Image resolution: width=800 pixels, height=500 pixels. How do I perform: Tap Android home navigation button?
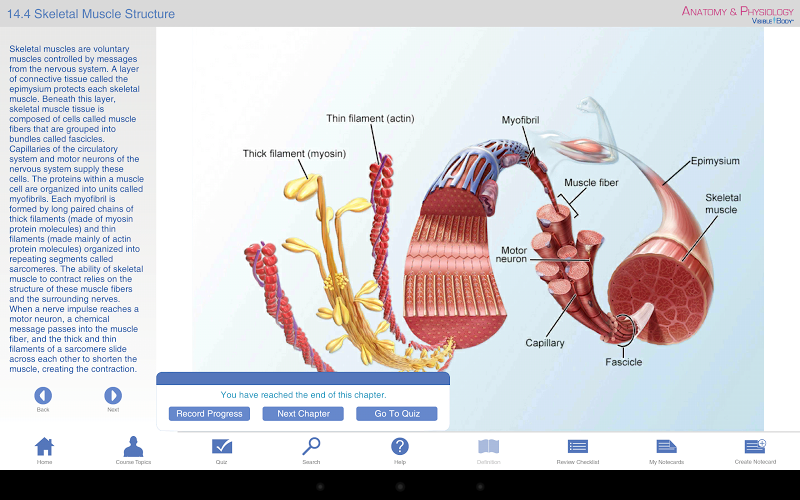coord(400,487)
